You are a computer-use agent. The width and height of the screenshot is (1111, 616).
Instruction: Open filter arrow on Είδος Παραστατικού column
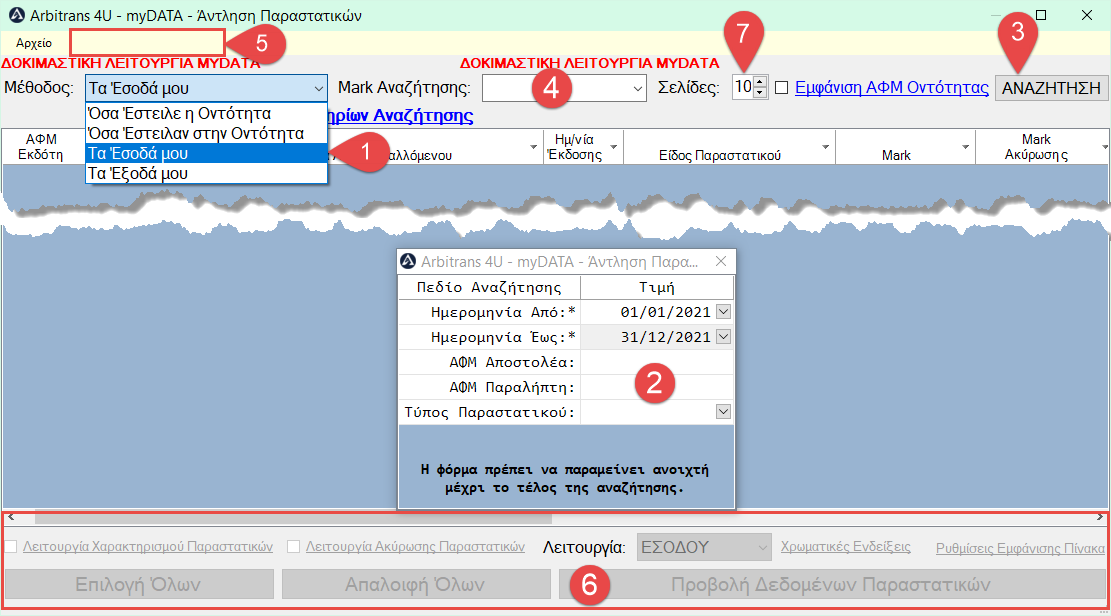pyautogui.click(x=825, y=147)
